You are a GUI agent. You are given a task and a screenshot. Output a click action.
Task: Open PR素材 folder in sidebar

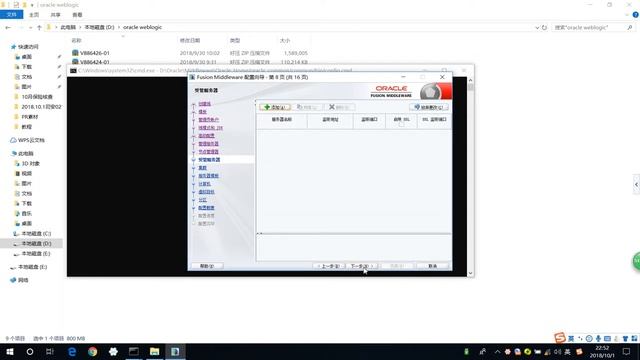coord(30,117)
